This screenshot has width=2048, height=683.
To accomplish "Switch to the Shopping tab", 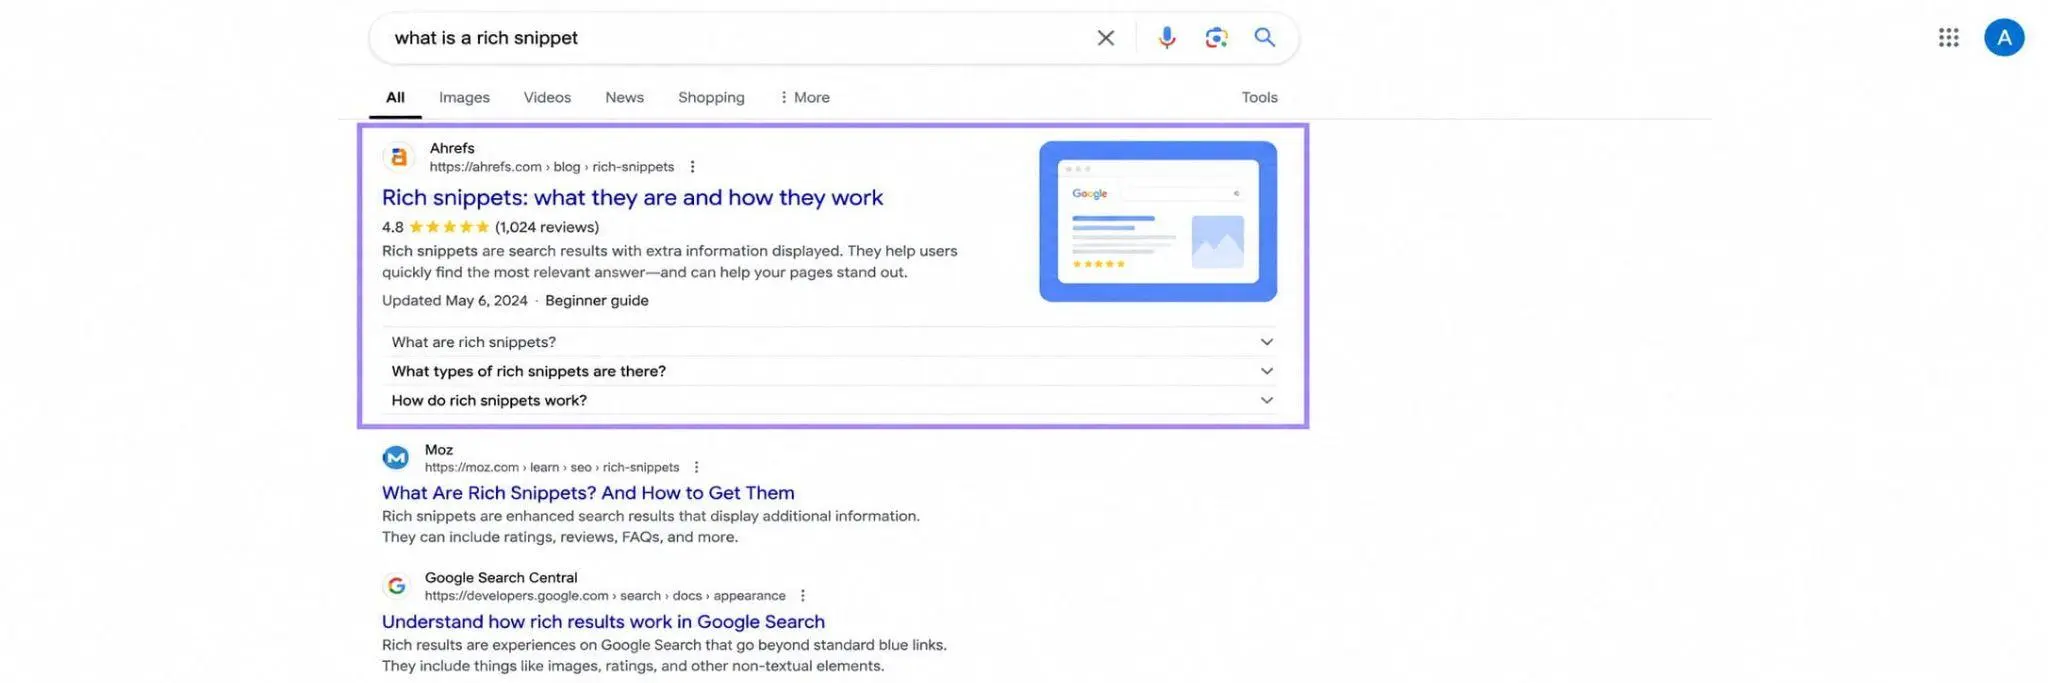I will [711, 97].
